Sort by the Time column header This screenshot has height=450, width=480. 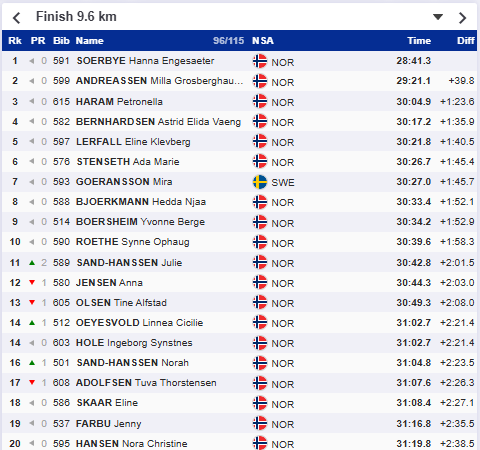pos(419,41)
